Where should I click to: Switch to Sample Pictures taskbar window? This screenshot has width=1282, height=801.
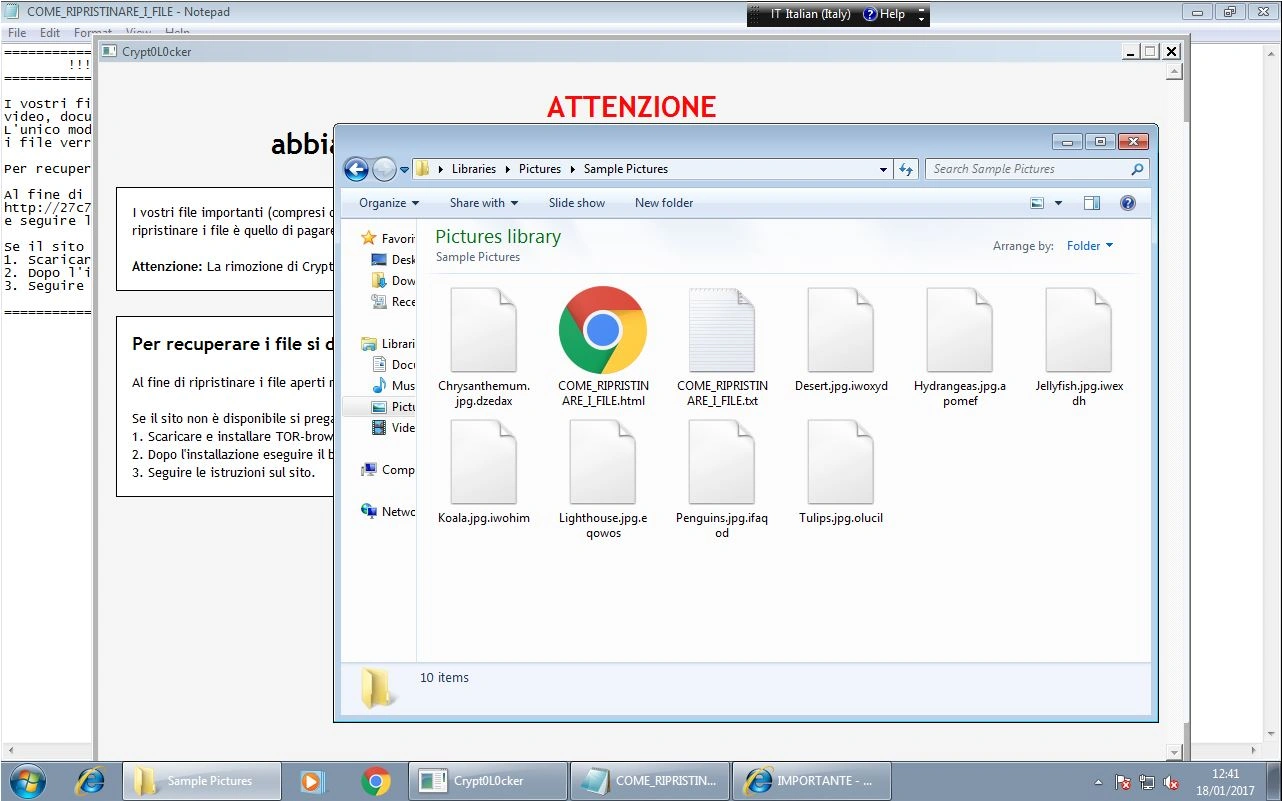(x=202, y=781)
